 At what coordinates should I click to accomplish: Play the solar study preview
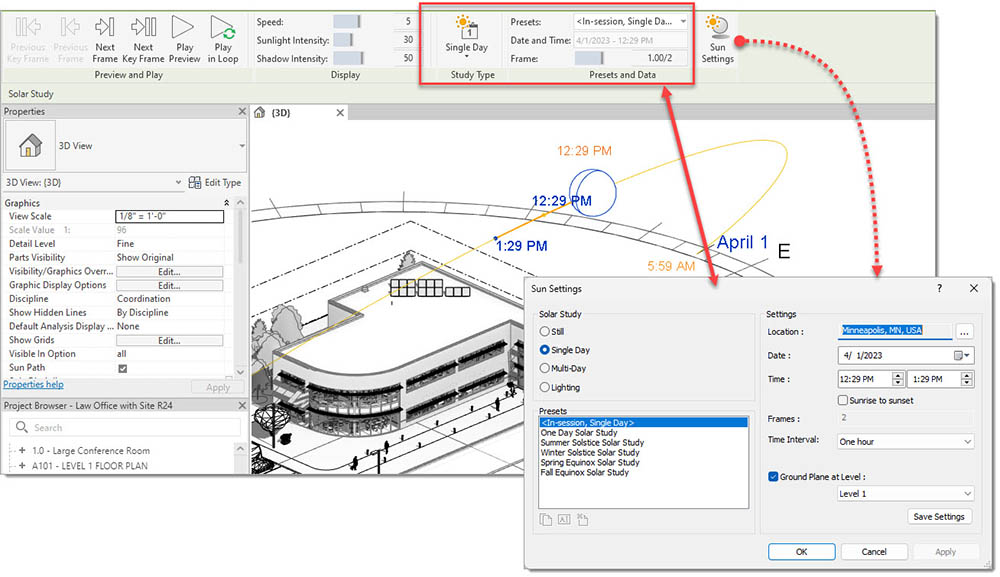pos(184,39)
